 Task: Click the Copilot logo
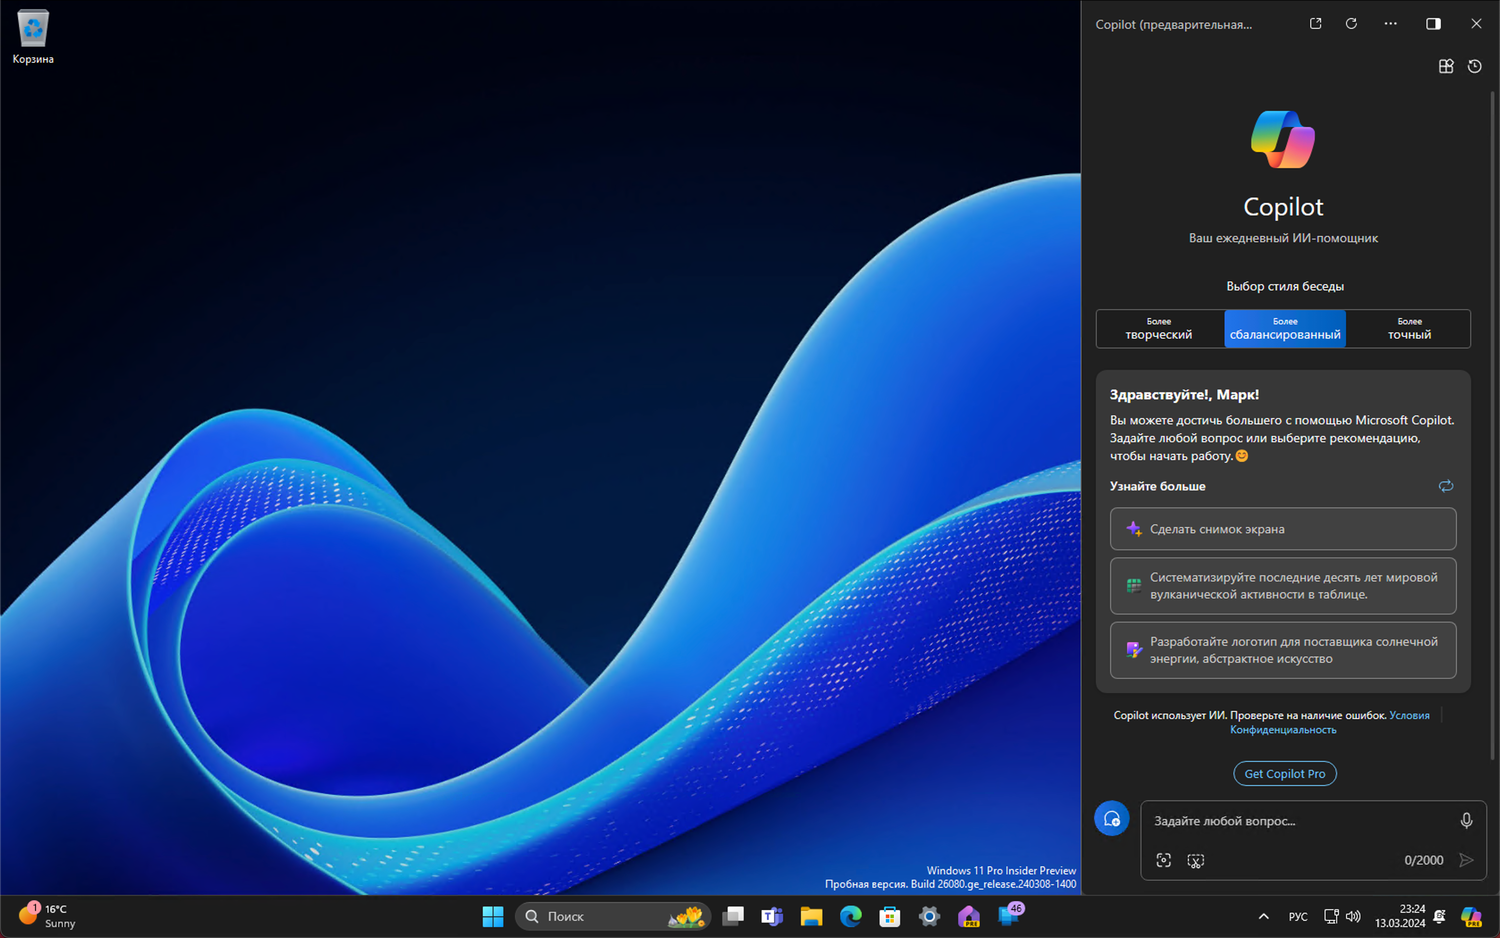tap(1283, 139)
